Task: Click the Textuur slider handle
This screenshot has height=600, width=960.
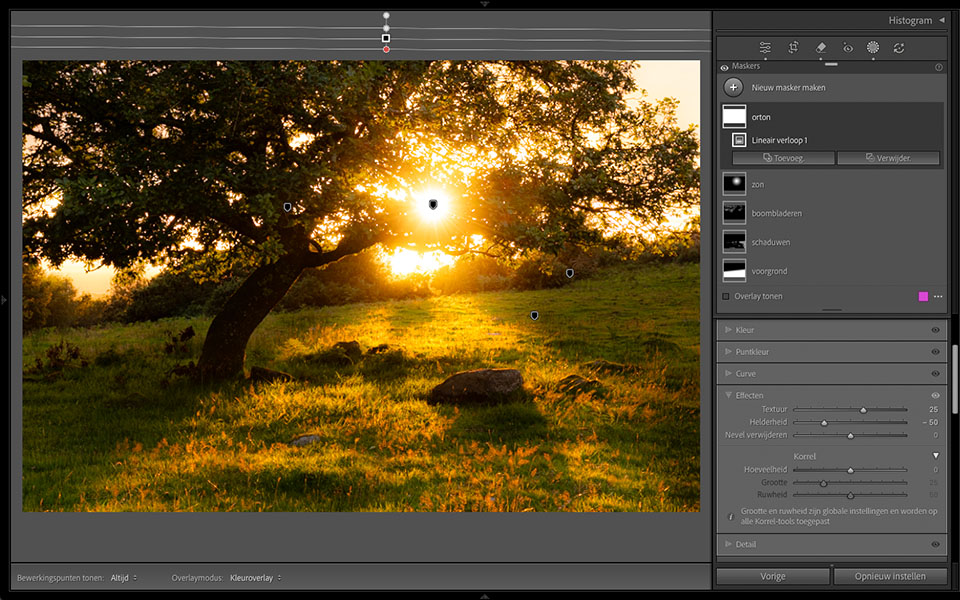Action: [863, 410]
